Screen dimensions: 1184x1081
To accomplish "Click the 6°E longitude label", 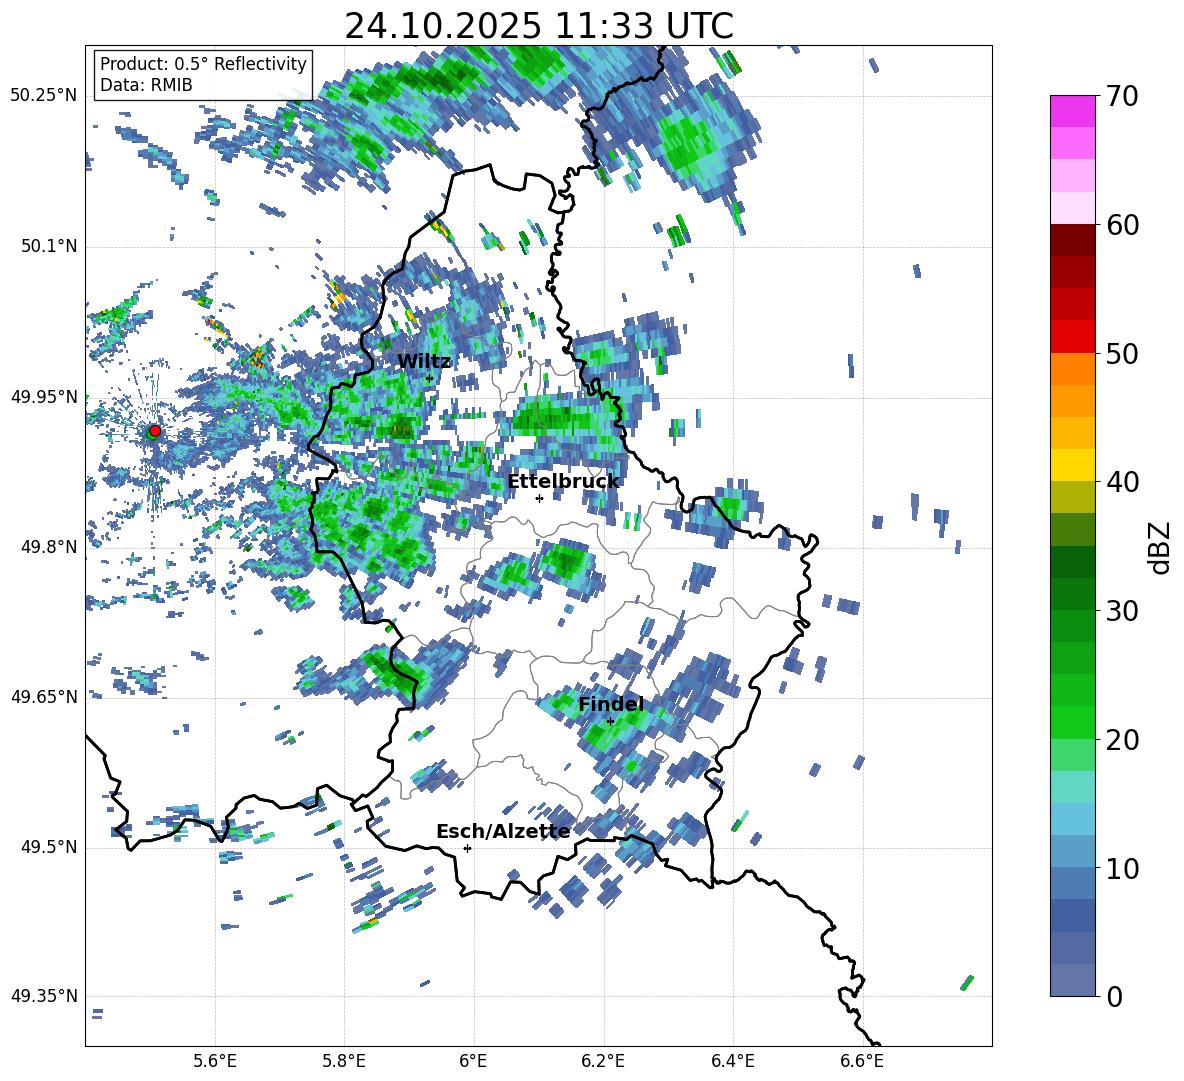I will tap(473, 1061).
